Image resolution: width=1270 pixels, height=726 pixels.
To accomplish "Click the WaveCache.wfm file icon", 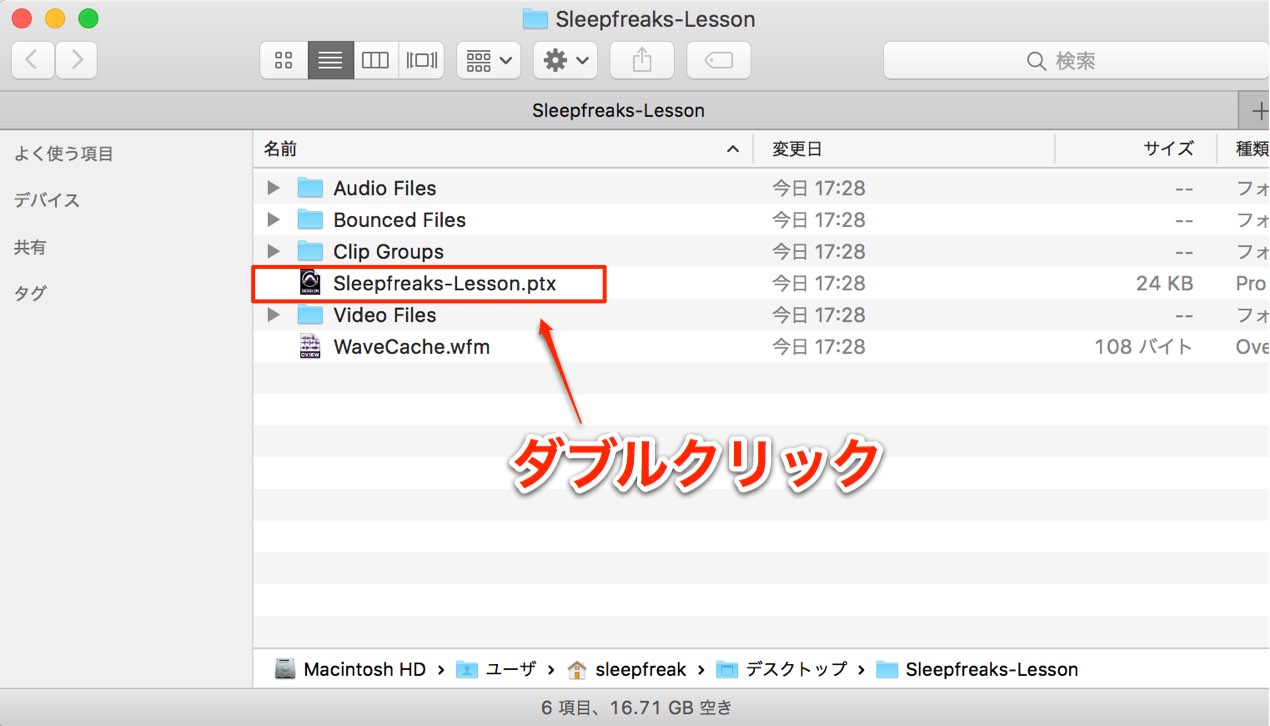I will 310,347.
